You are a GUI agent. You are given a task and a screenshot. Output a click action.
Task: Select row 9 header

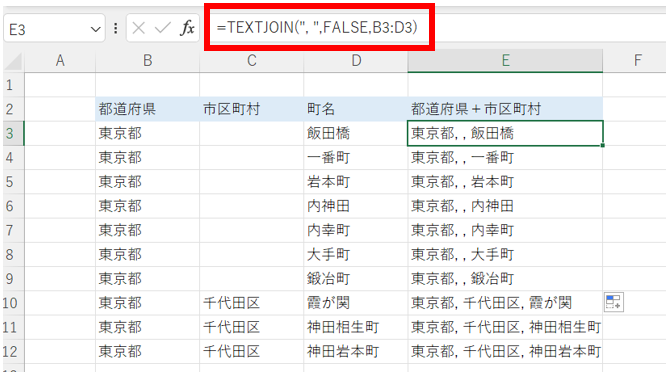13,278
